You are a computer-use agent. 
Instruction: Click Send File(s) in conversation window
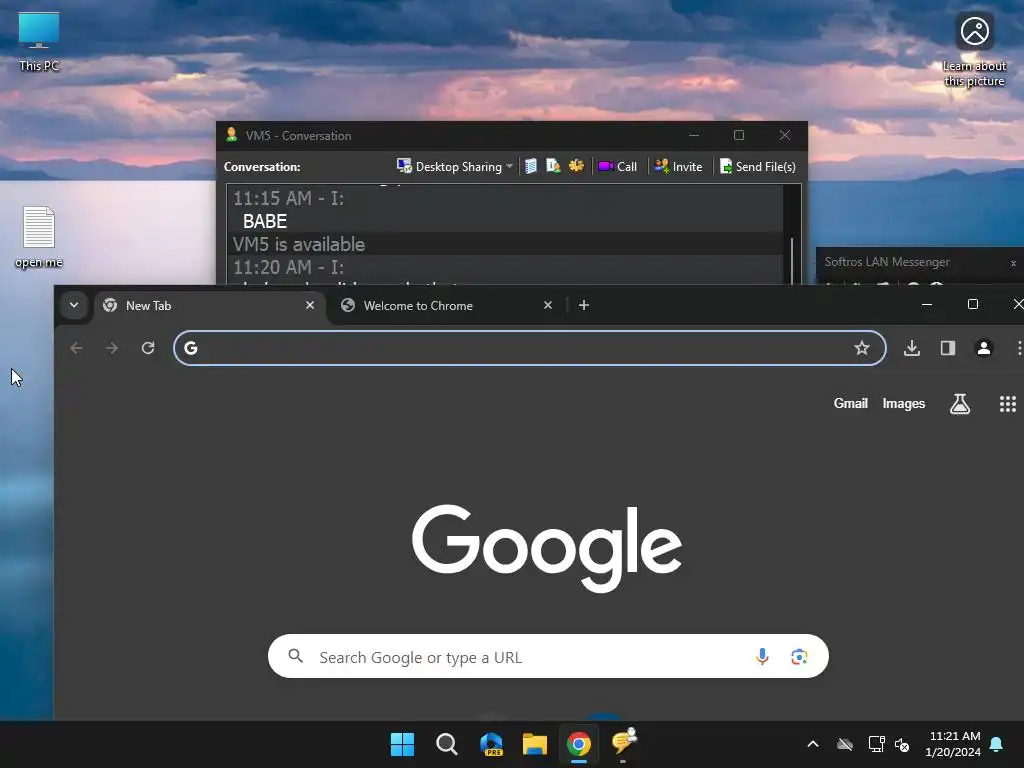click(758, 167)
